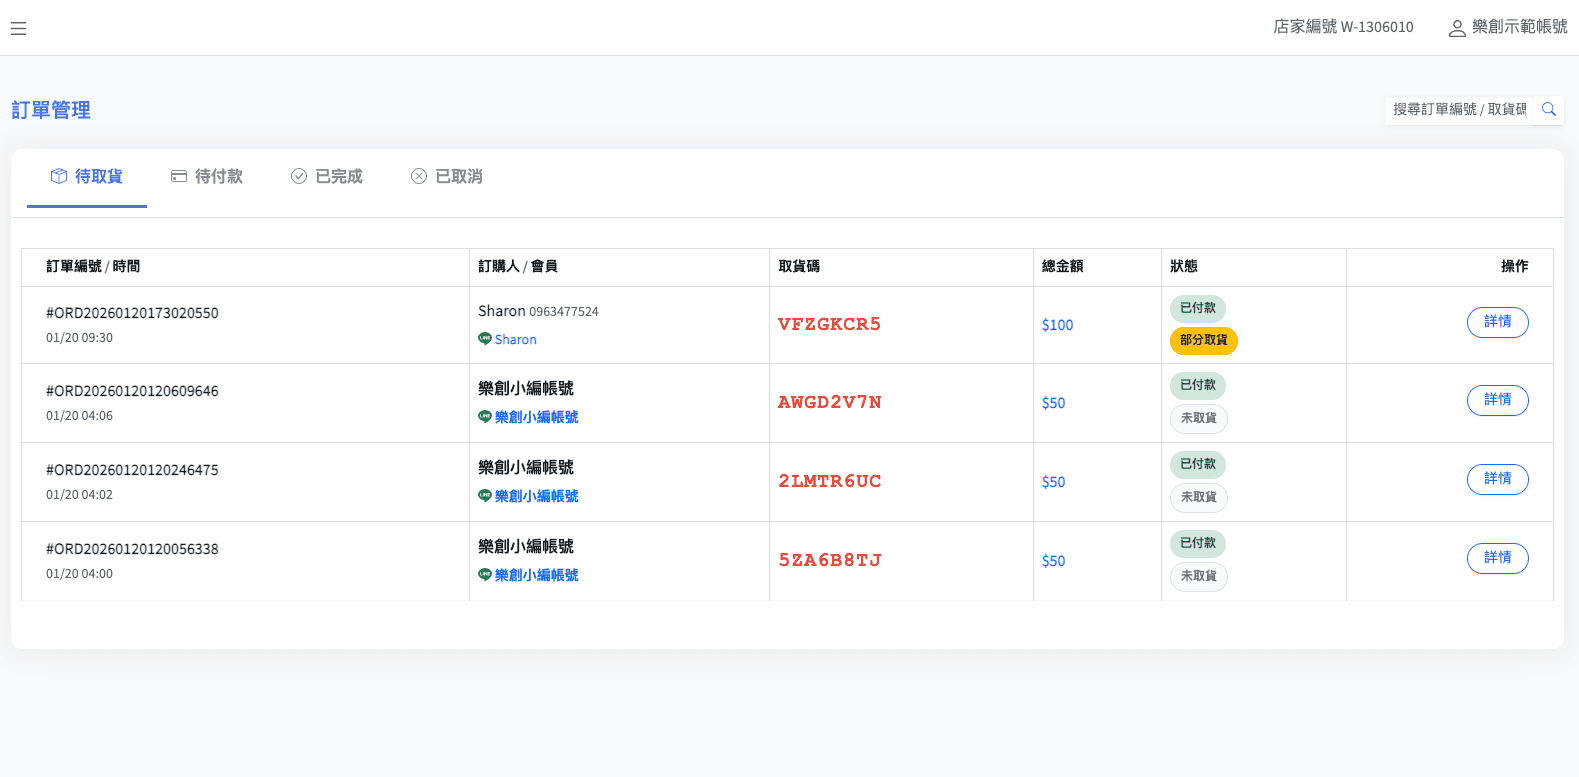This screenshot has height=777, width=1579.
Task: Open the 已完成 orders tab
Action: 327,177
